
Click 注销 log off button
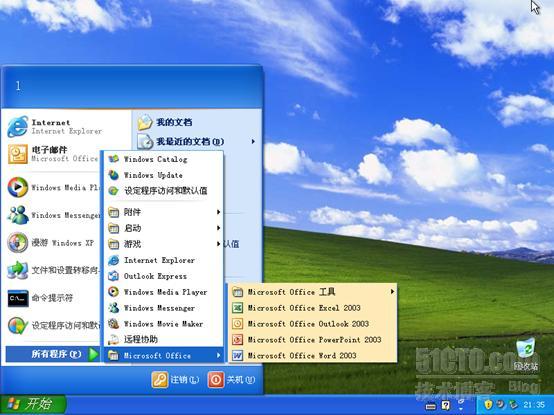coord(176,380)
